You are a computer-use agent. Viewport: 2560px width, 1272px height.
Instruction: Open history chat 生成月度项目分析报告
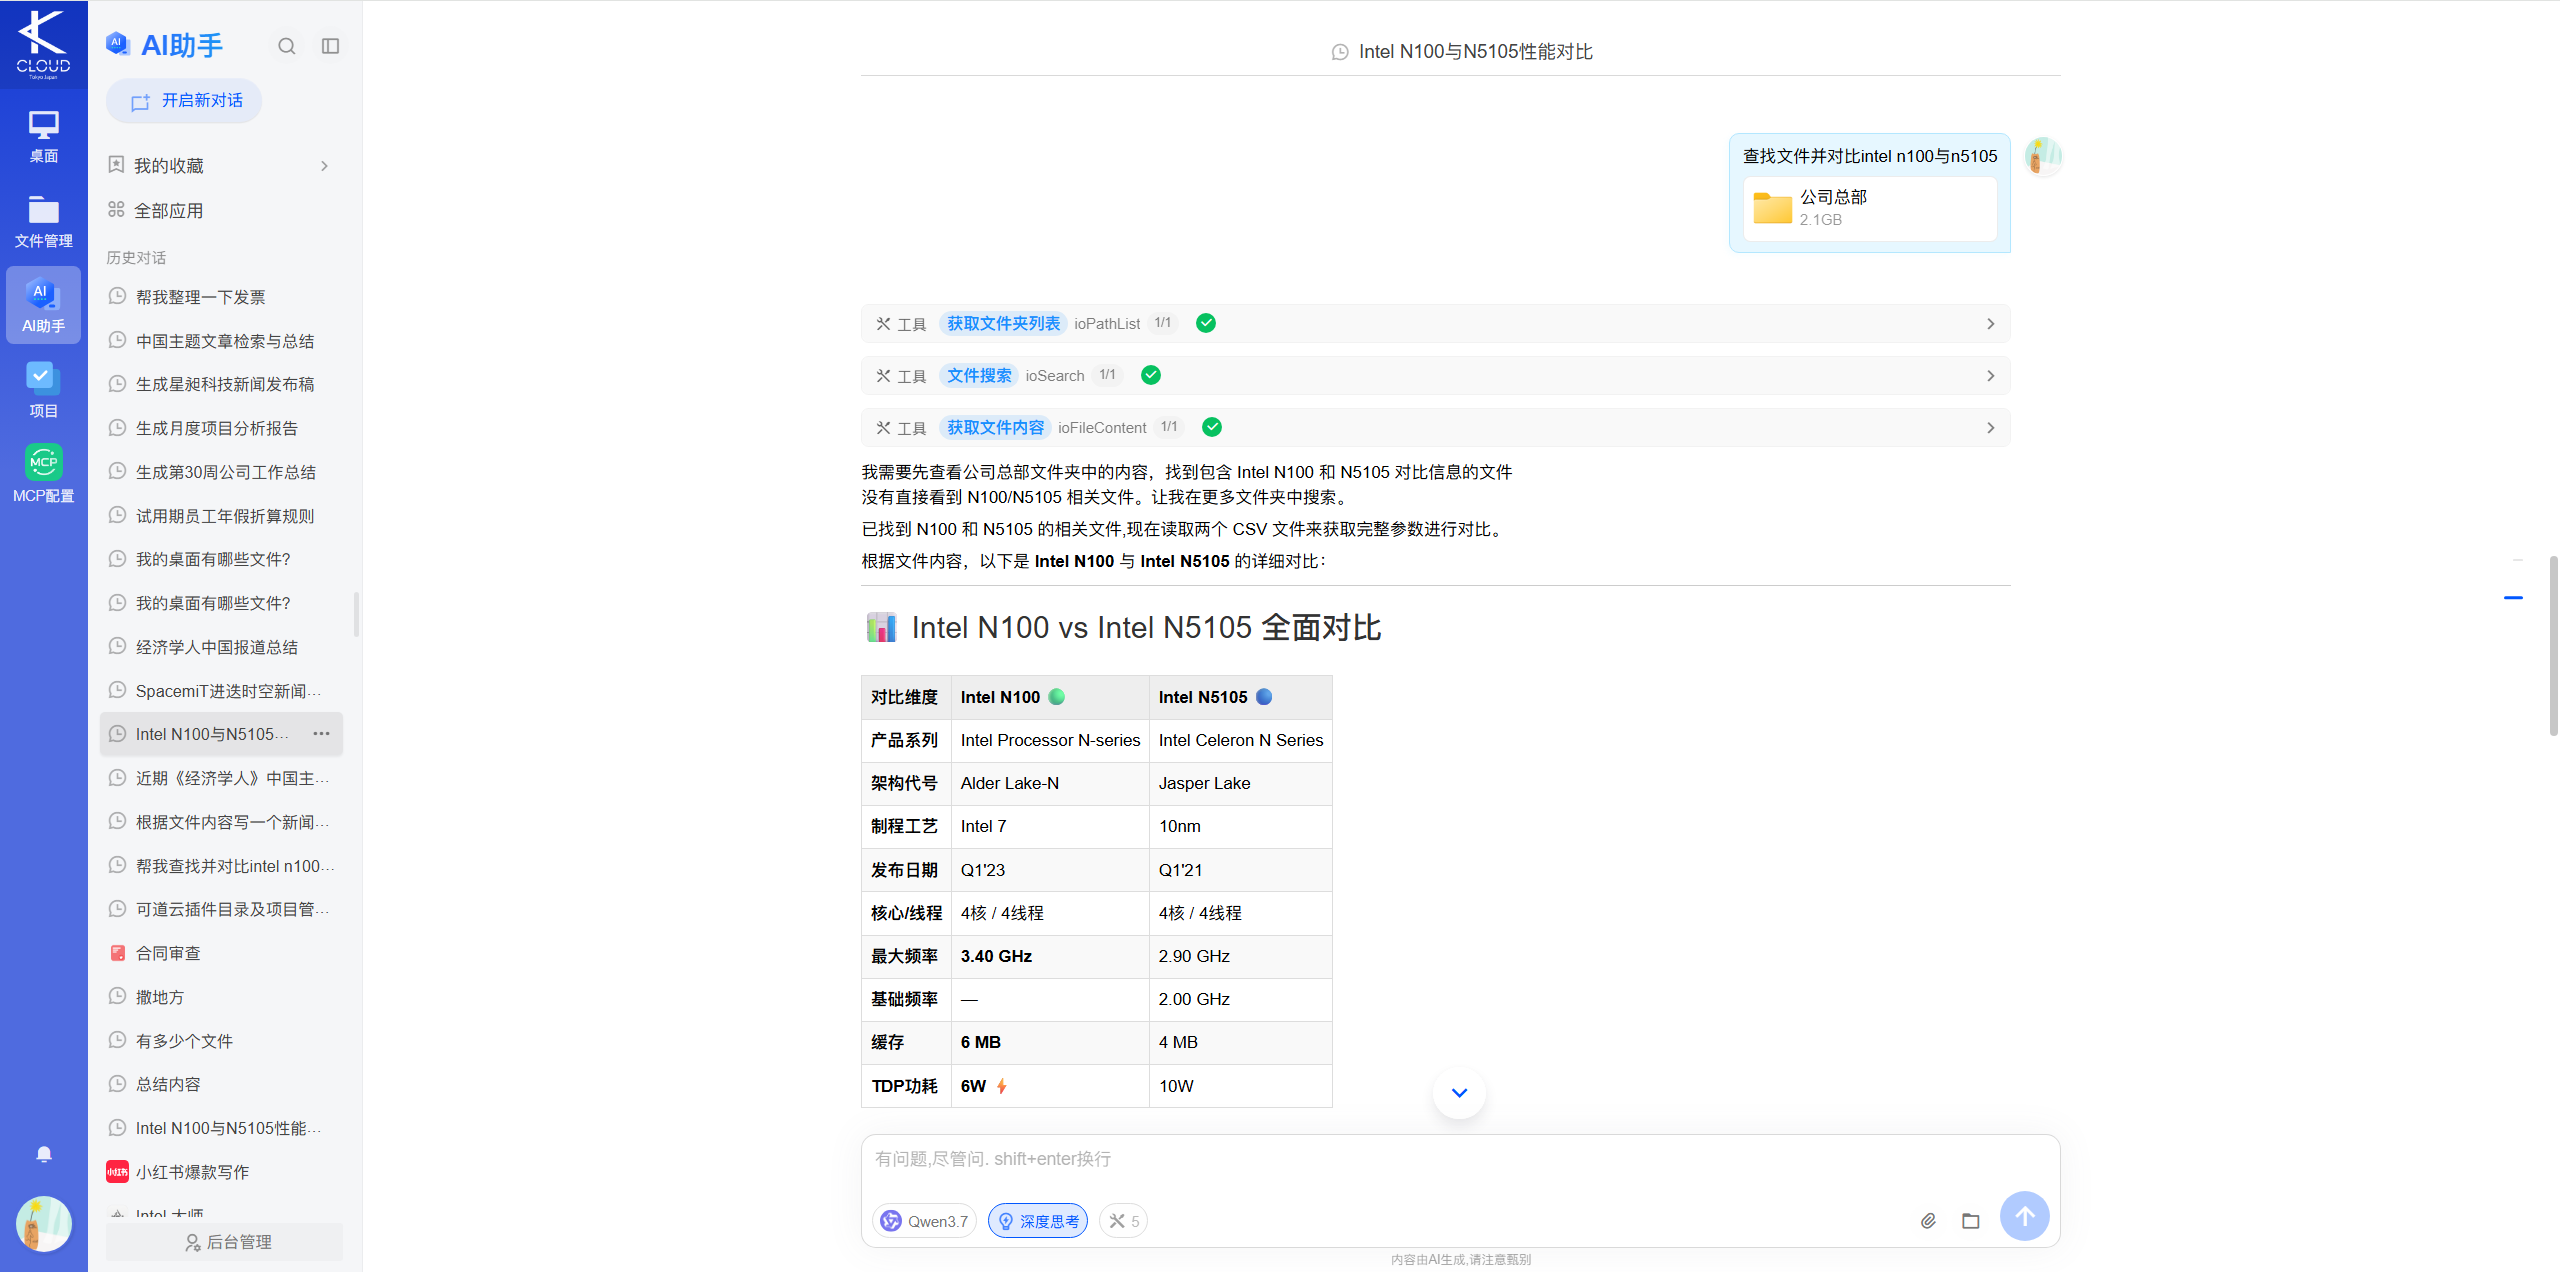coord(221,428)
